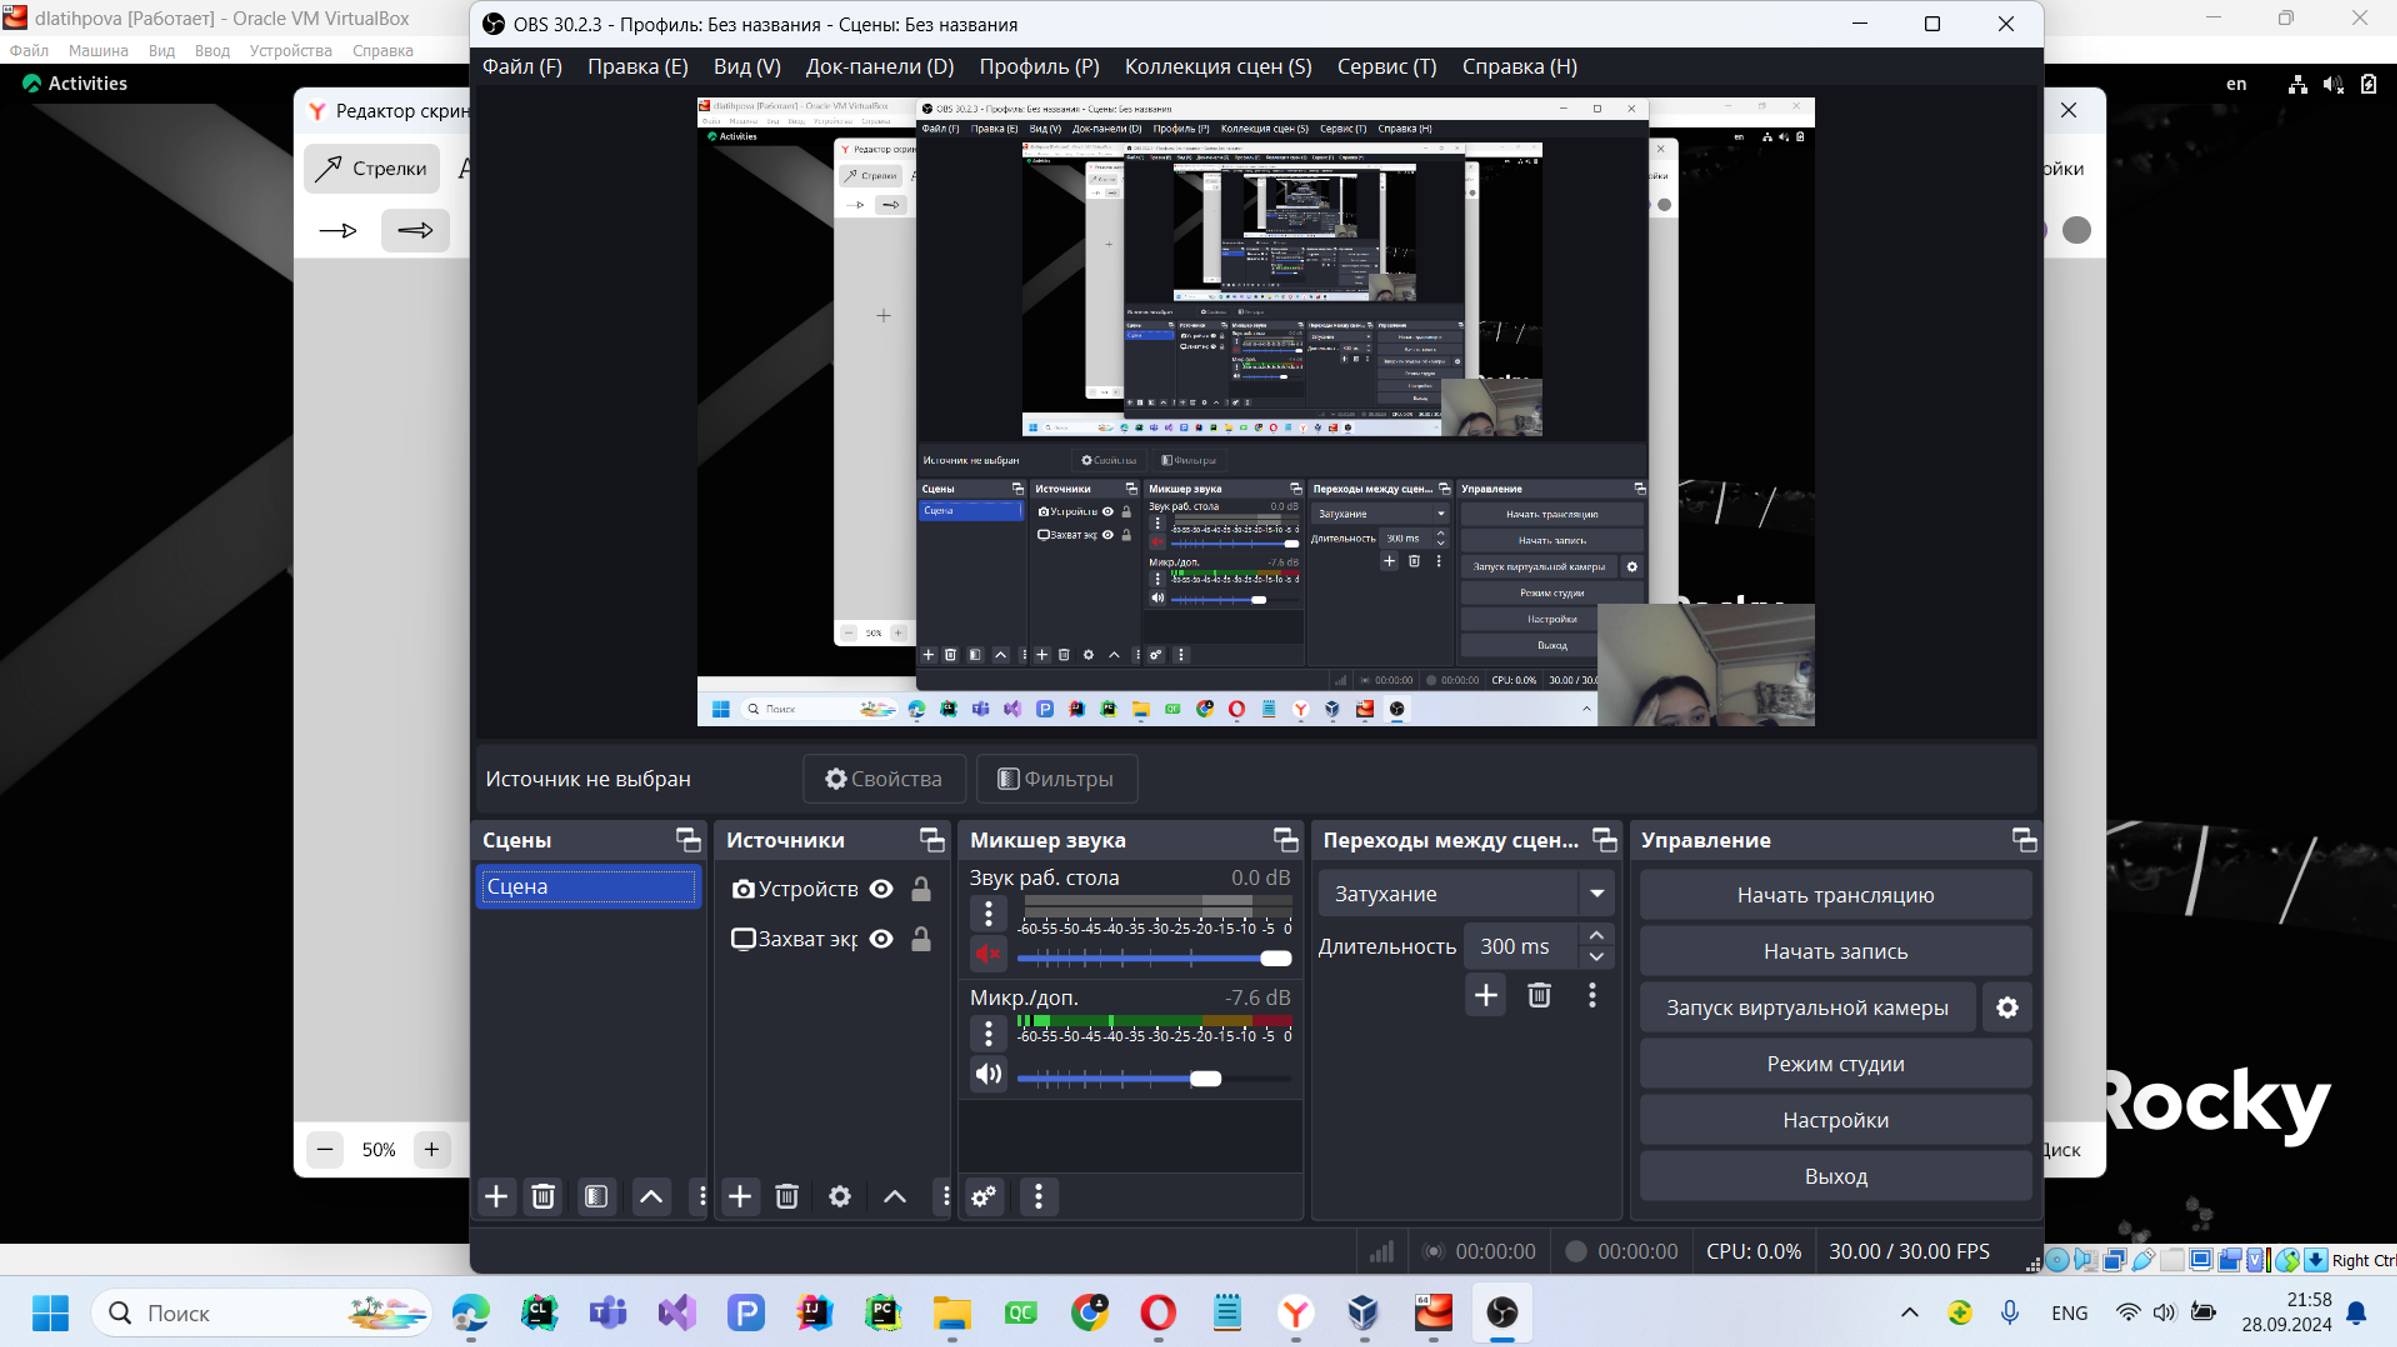Screen dimensions: 2397x1347
Task: Open Машина menu in VirtualBox window
Action: pos(98,50)
